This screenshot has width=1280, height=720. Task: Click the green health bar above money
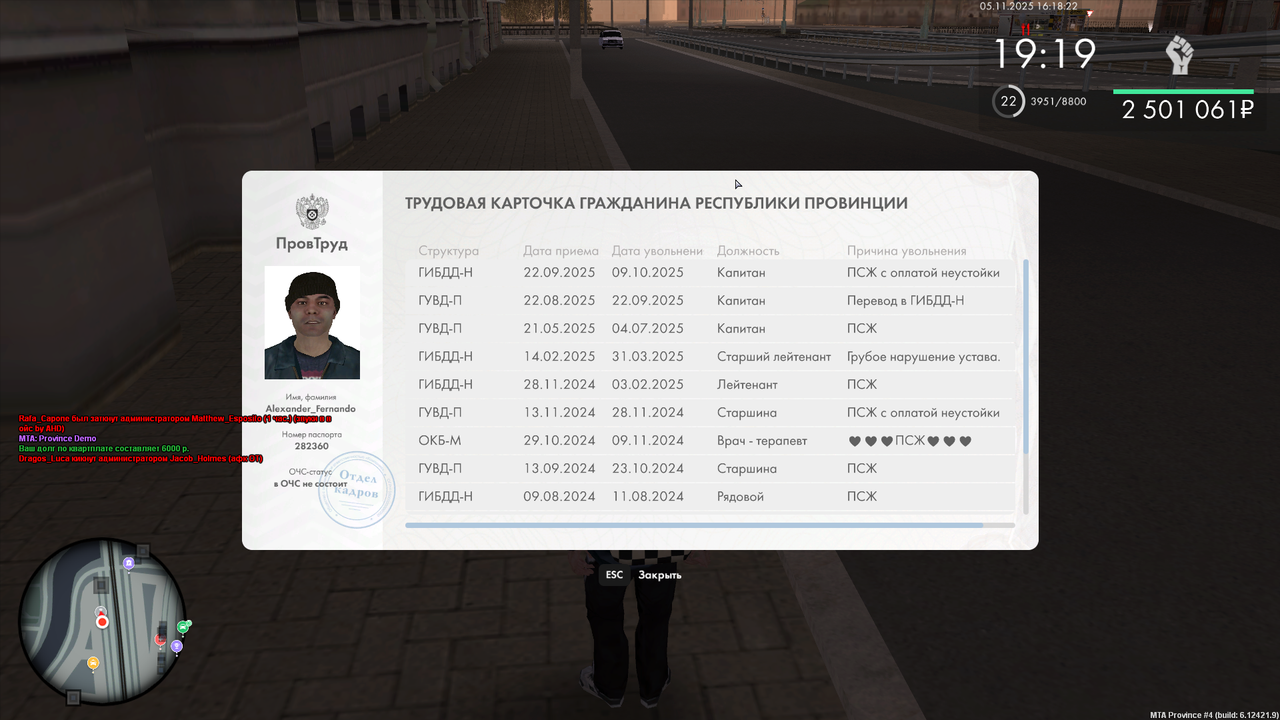pyautogui.click(x=1184, y=92)
